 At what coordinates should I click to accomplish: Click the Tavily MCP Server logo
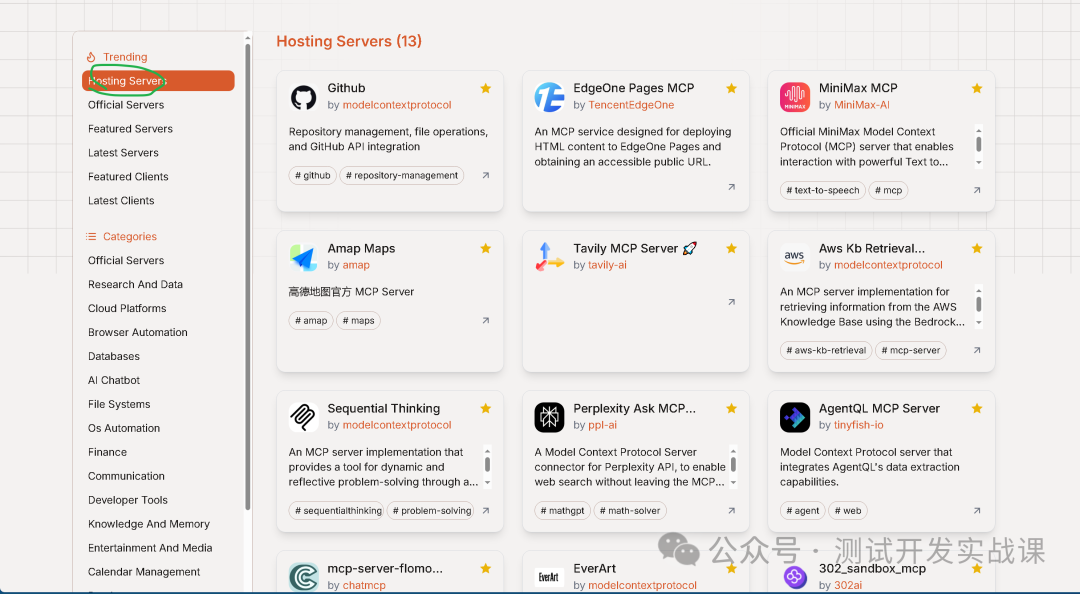click(x=549, y=257)
